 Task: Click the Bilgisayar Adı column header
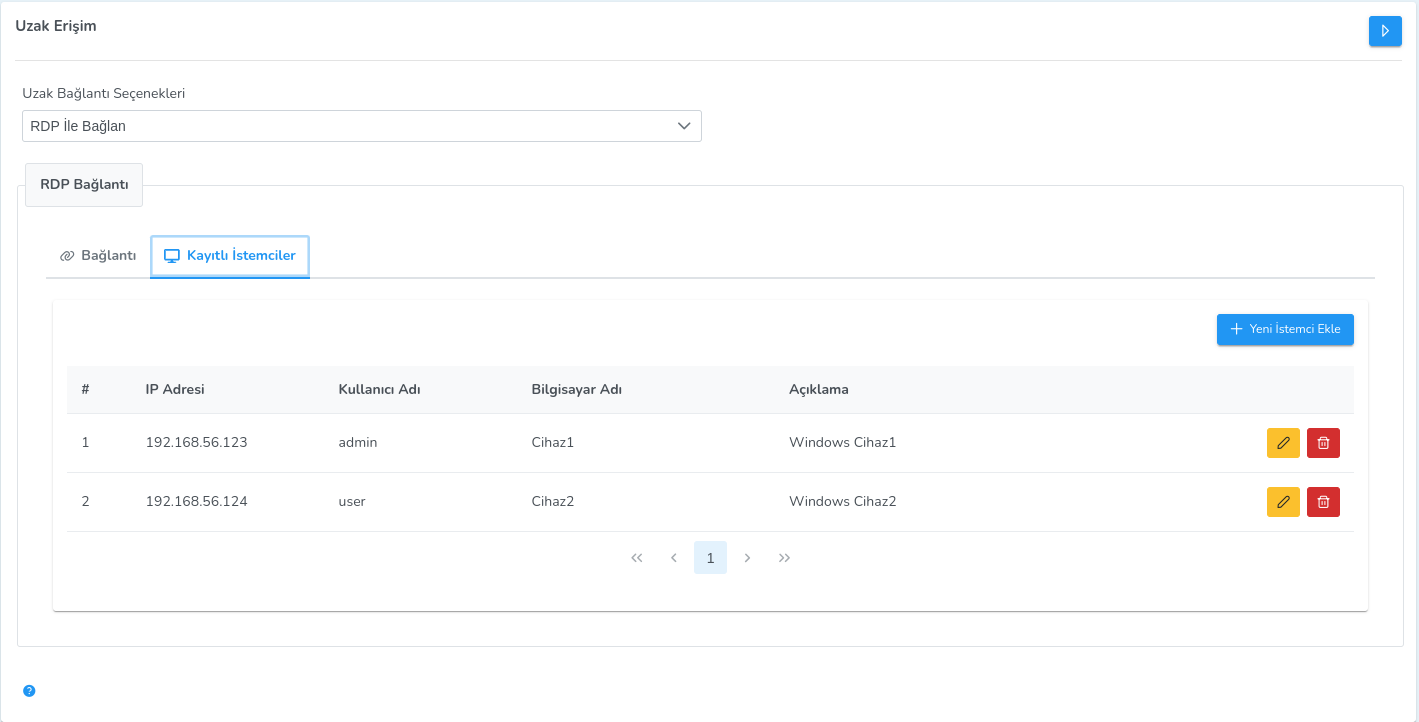[576, 389]
